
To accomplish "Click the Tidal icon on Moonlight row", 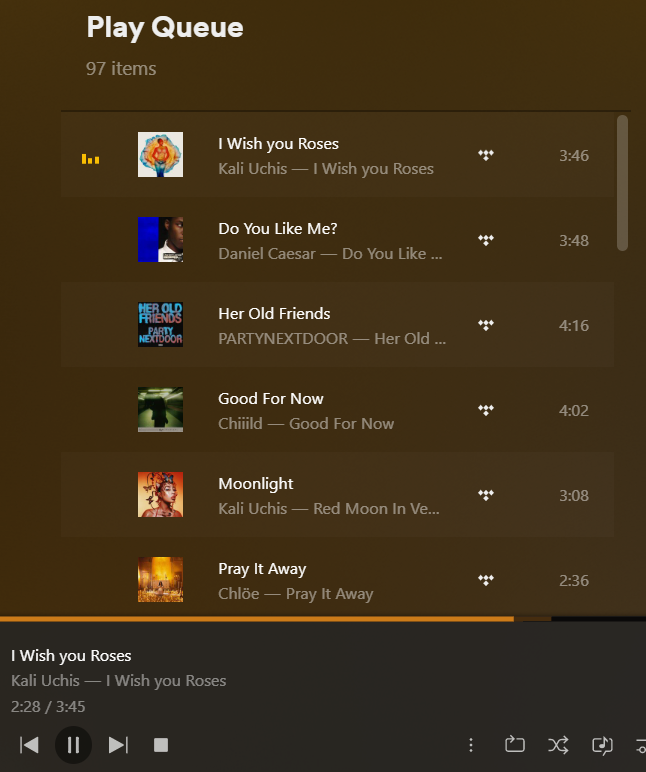I will coord(486,495).
